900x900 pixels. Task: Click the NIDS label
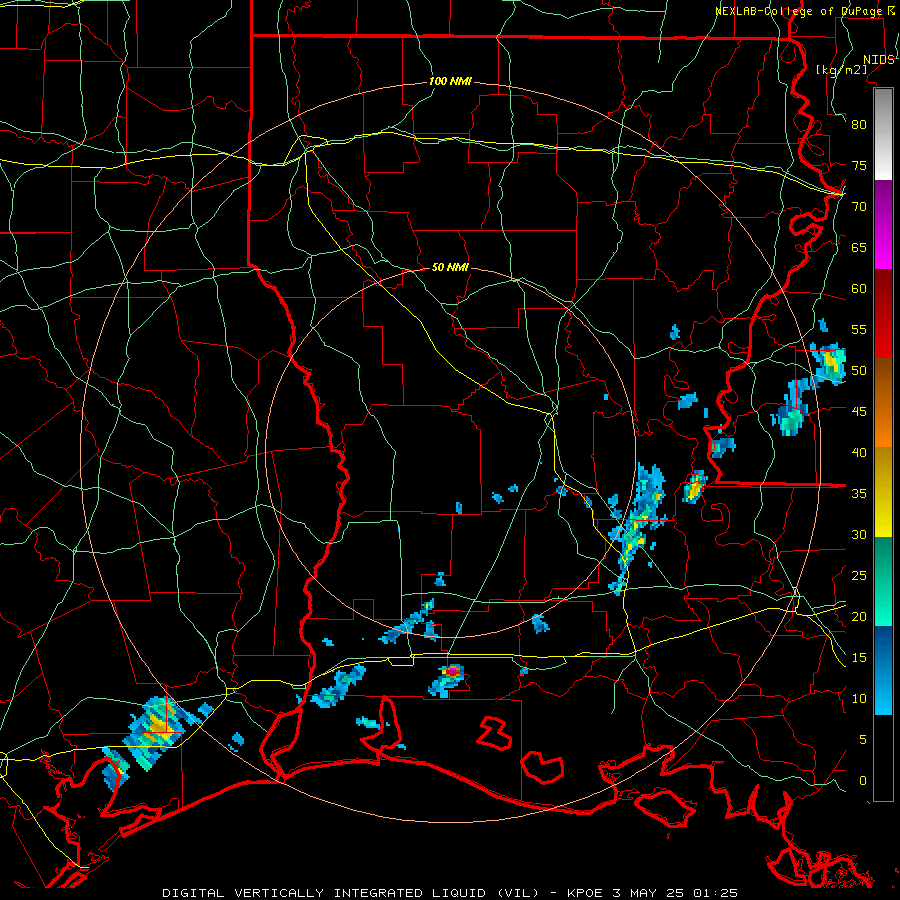click(878, 60)
